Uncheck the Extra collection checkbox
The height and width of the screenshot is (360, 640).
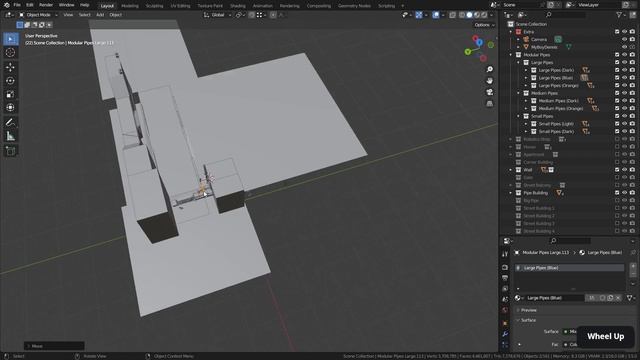point(617,31)
